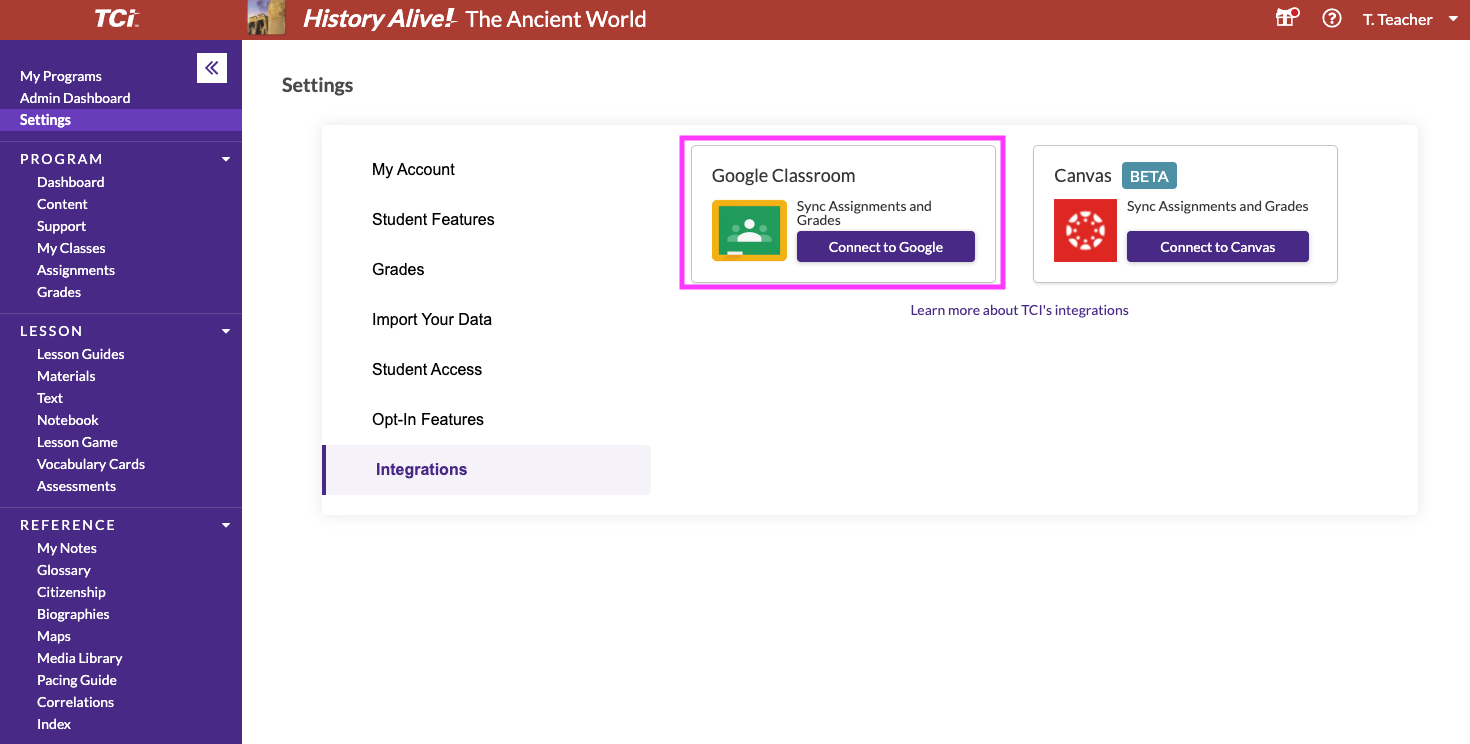1470x744 pixels.
Task: Open the gift icon in the top bar
Action: click(1286, 18)
